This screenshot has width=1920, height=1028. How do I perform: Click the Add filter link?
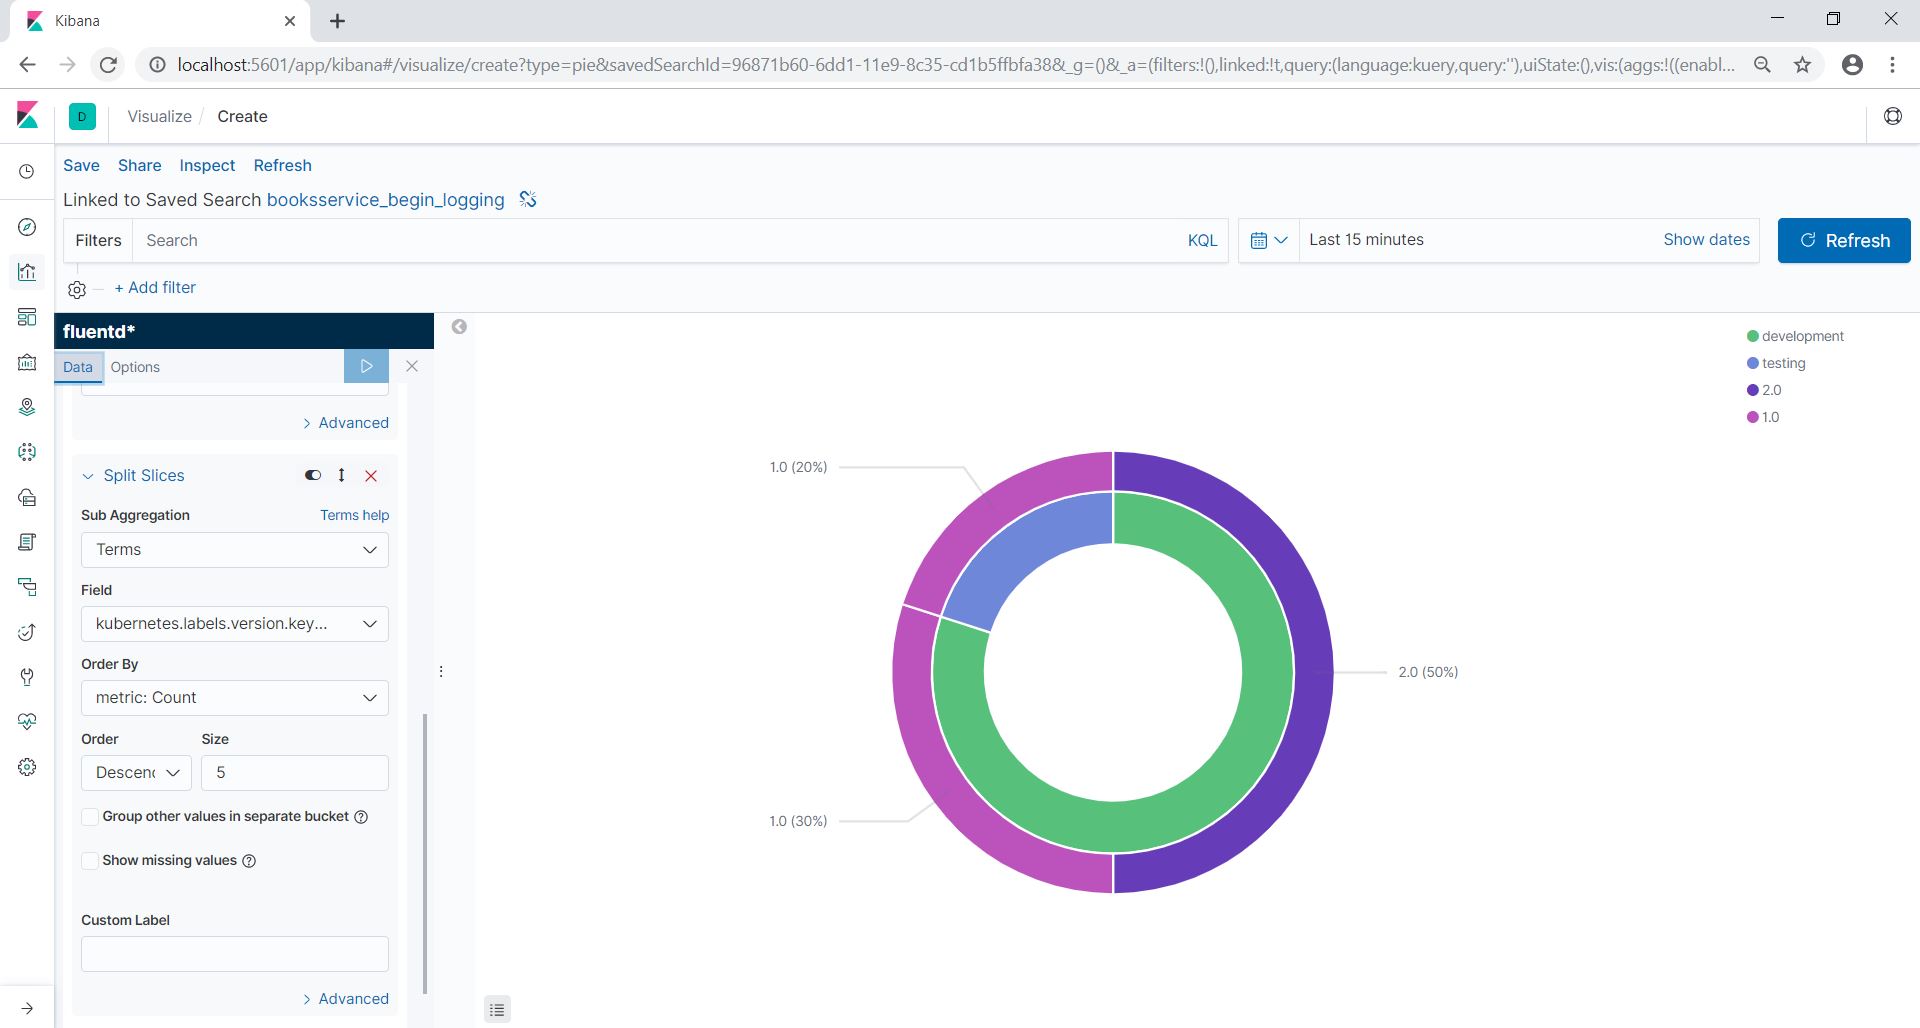(155, 288)
